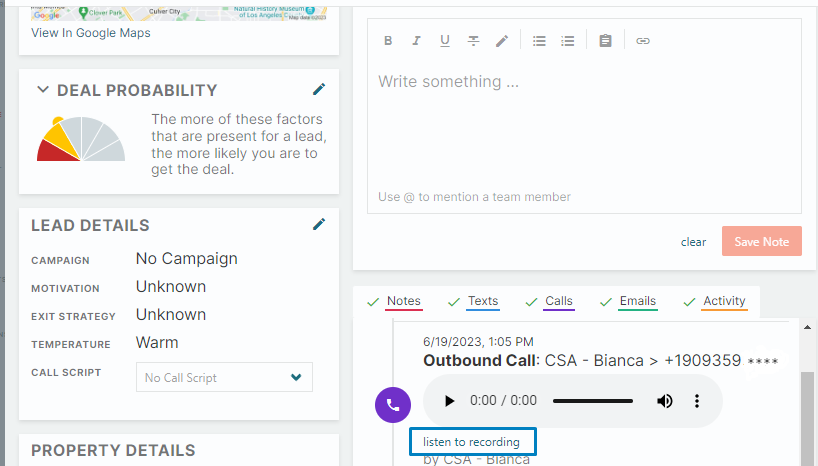This screenshot has height=466, width=818.
Task: Select the Activity filter tab
Action: tap(724, 301)
